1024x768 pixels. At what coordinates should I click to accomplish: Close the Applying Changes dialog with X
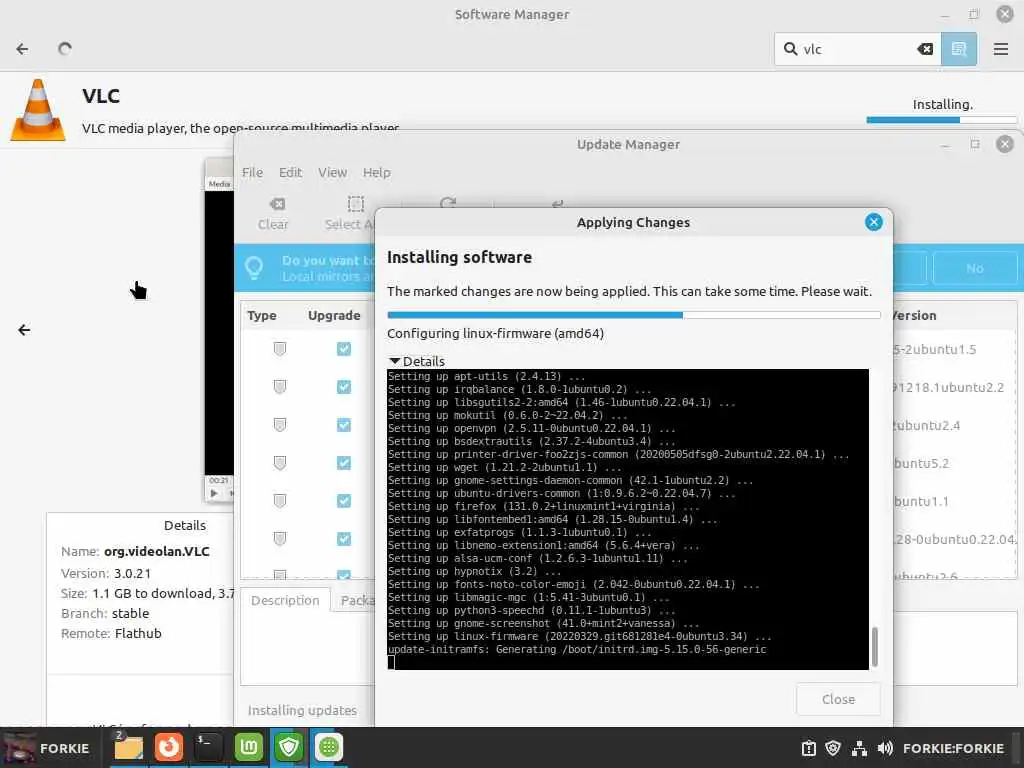[x=873, y=222]
